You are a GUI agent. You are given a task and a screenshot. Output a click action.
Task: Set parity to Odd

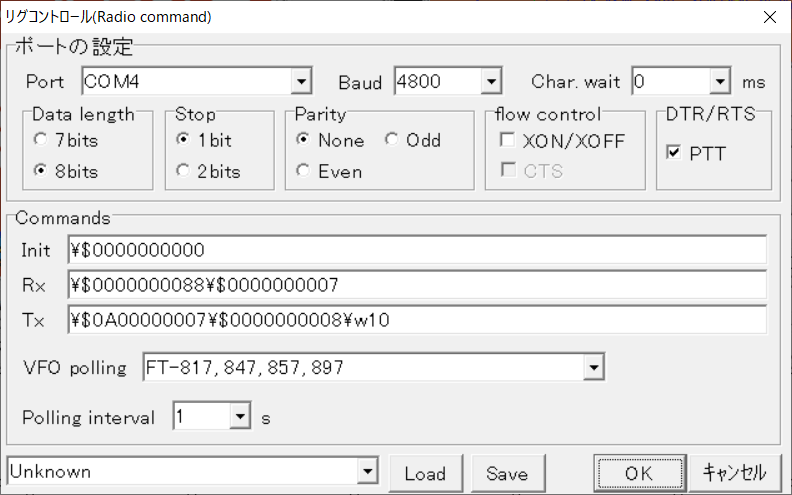[x=392, y=140]
